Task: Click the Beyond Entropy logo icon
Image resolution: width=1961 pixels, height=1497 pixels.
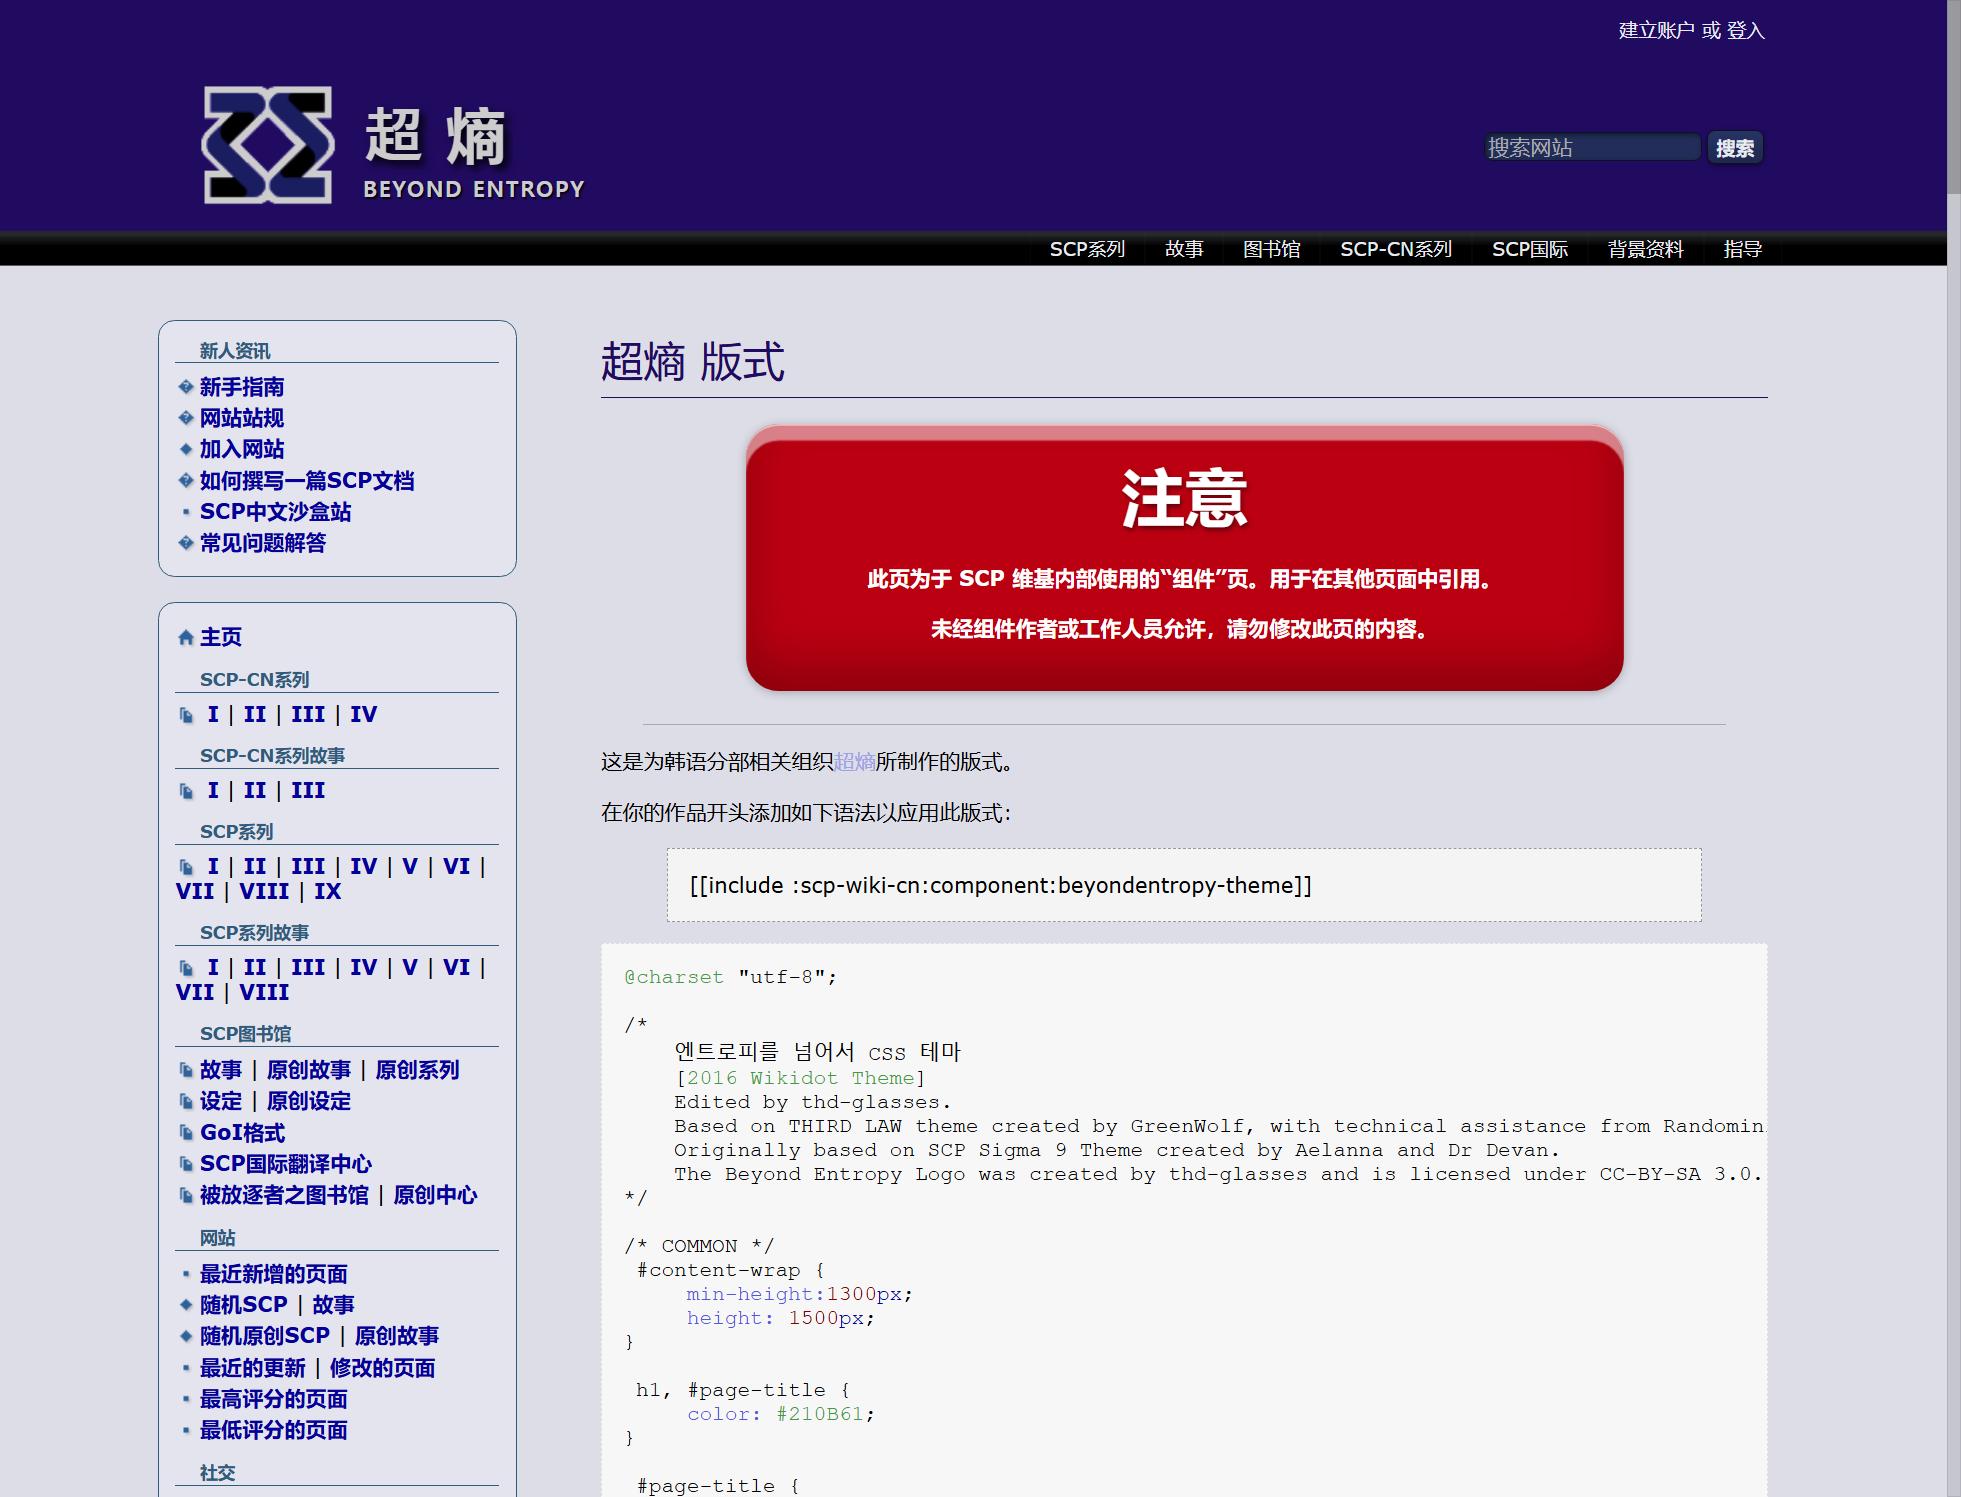Action: [x=267, y=145]
